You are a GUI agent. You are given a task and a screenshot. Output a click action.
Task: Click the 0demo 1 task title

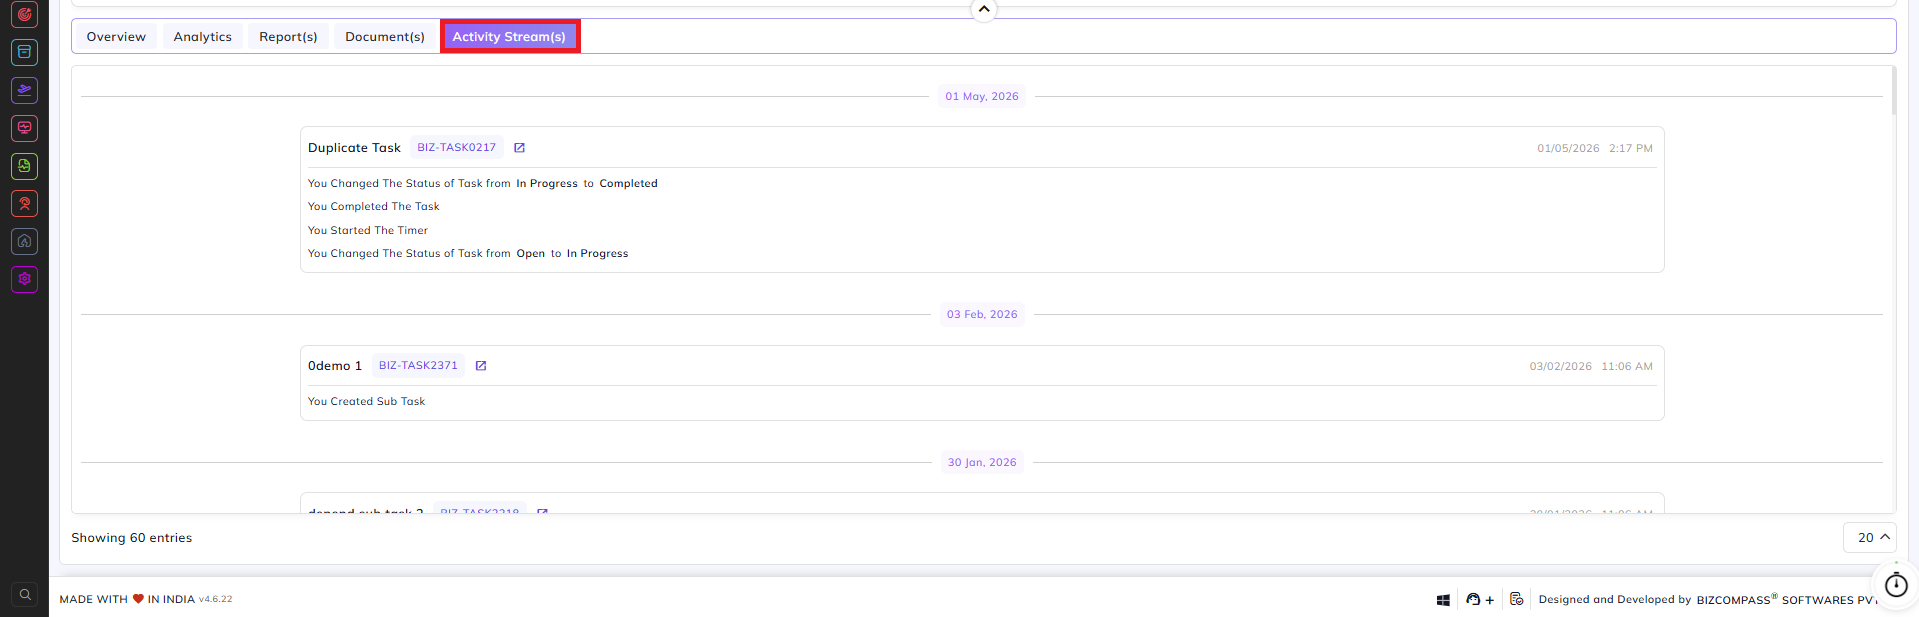pyautogui.click(x=335, y=366)
